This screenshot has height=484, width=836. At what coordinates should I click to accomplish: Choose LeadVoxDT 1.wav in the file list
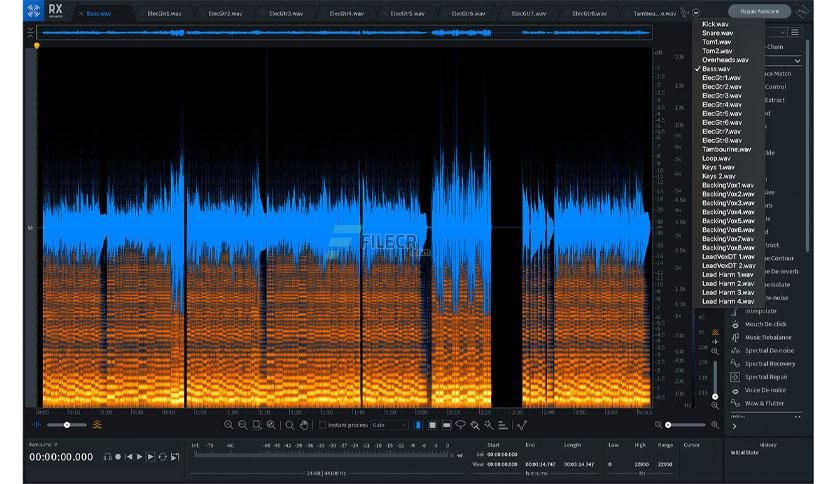727,256
